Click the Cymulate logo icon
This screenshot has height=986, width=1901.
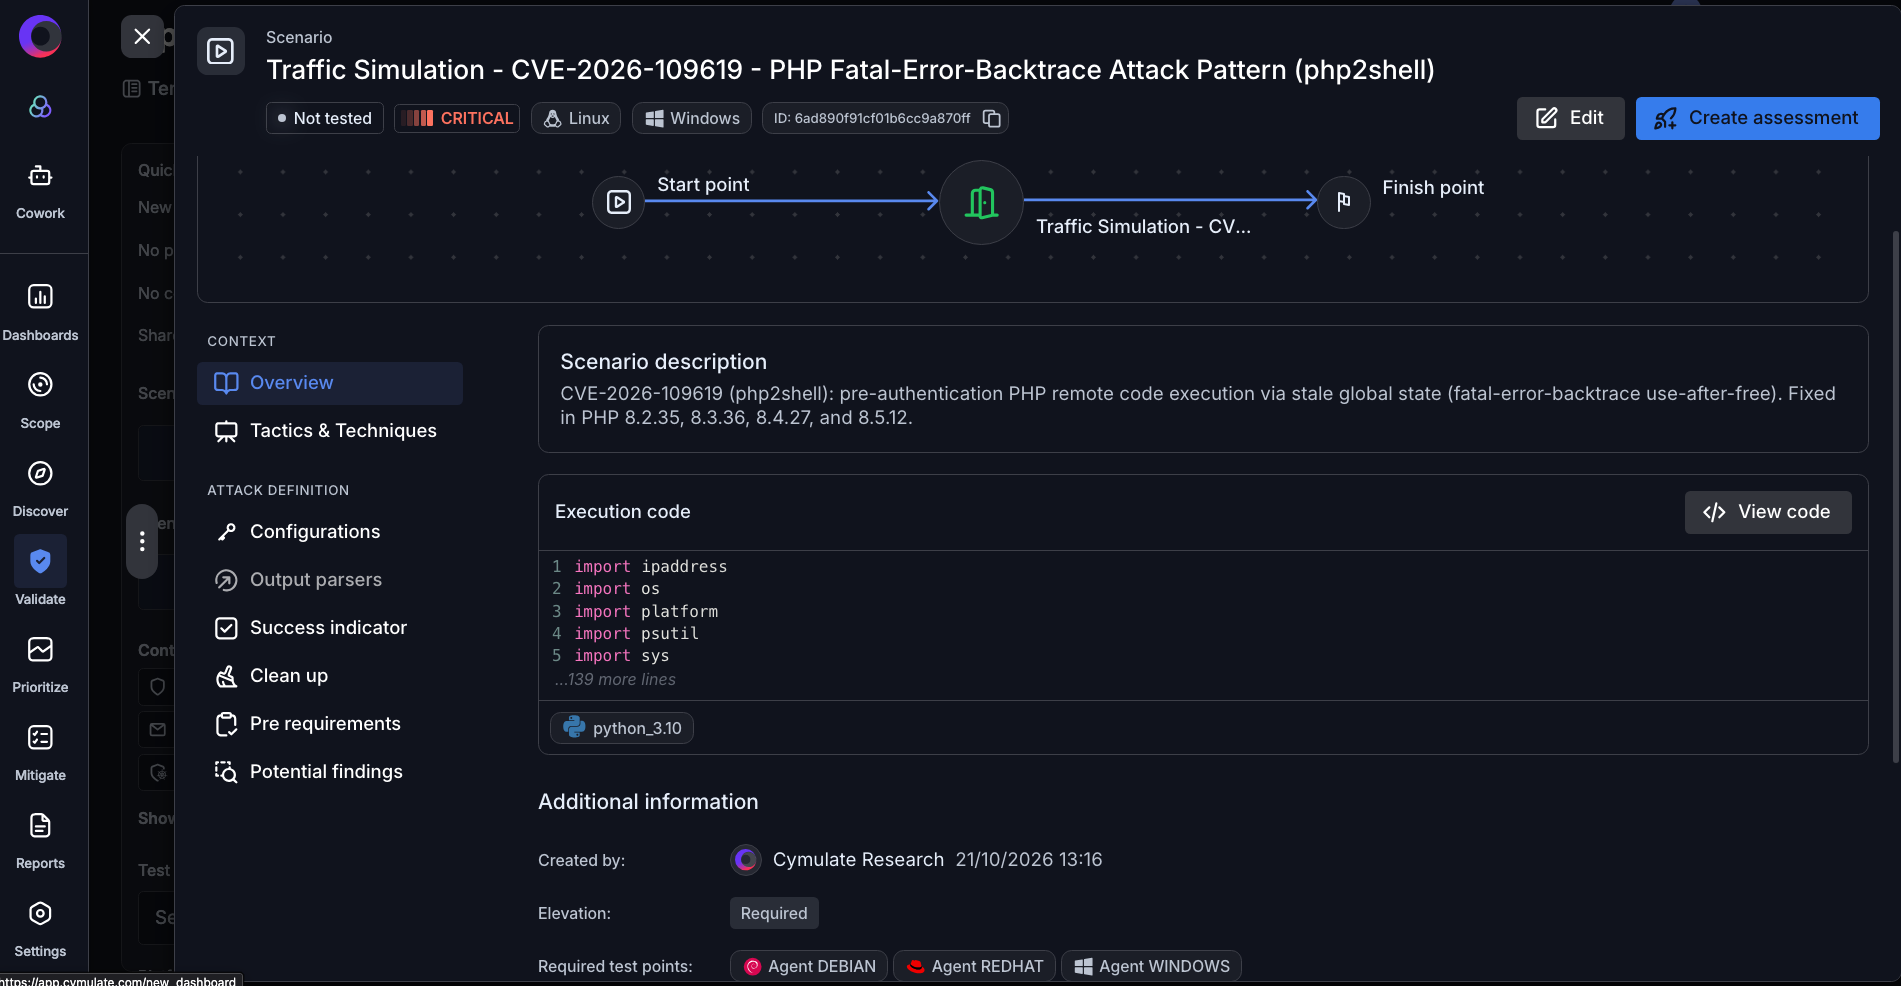[40, 37]
